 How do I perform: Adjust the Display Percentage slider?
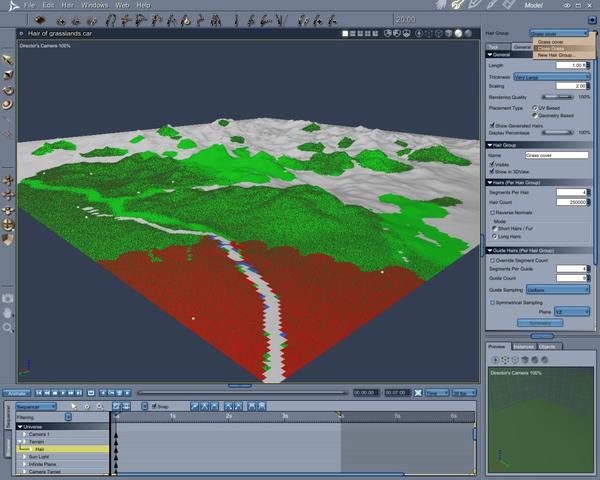point(558,132)
